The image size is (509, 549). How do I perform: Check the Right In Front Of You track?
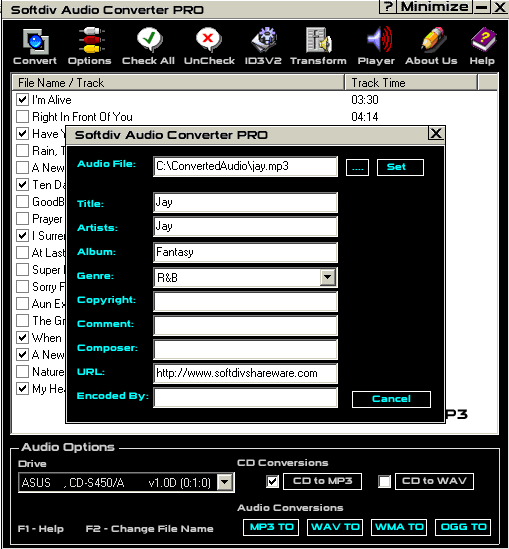[22, 116]
